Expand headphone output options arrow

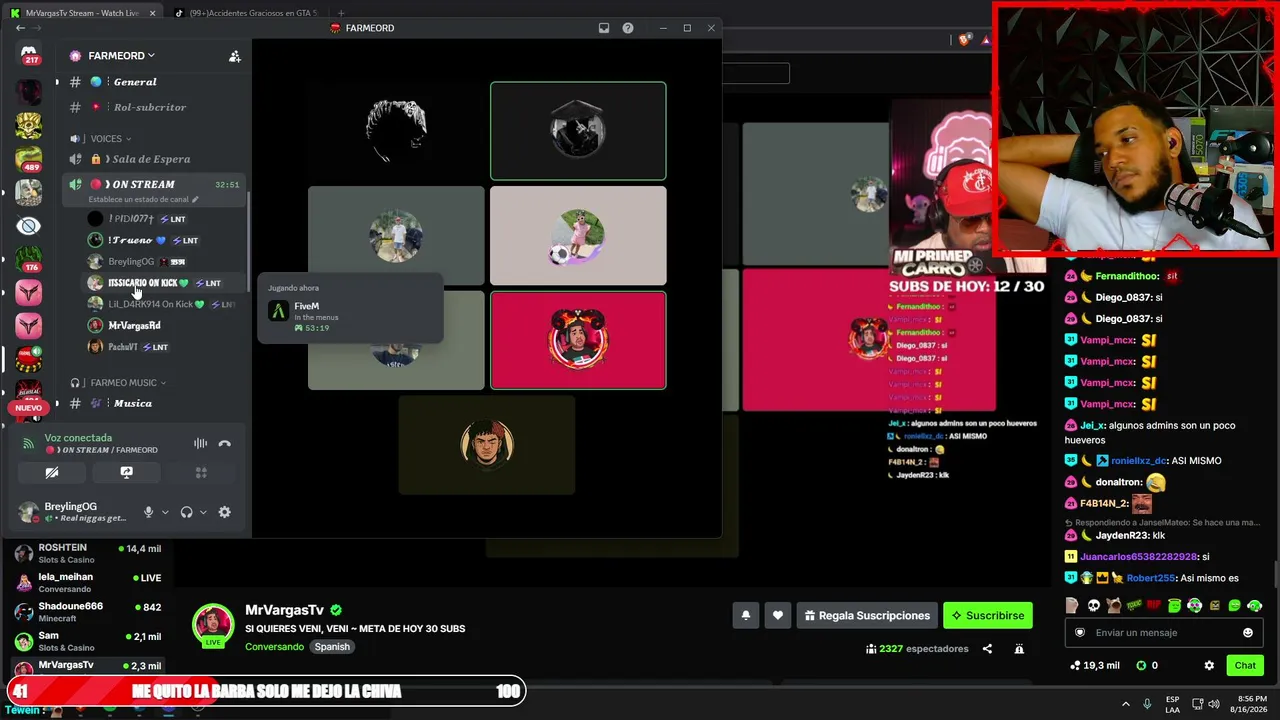tap(203, 512)
